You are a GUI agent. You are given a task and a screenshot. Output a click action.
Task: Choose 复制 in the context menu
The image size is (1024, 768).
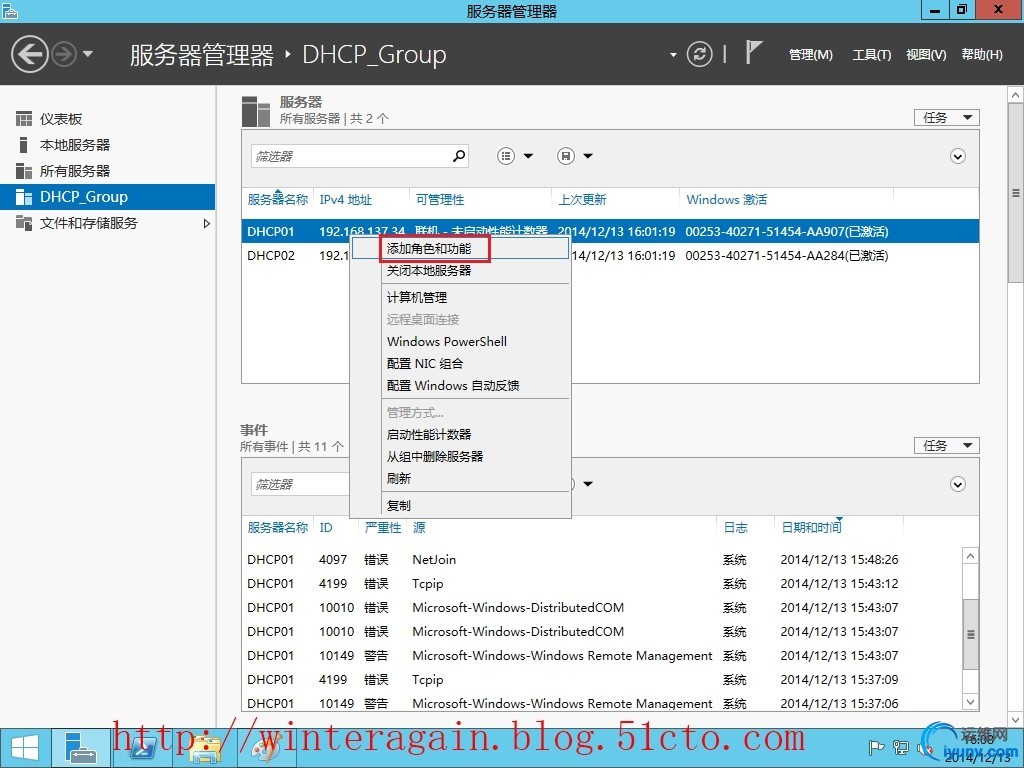[460, 505]
